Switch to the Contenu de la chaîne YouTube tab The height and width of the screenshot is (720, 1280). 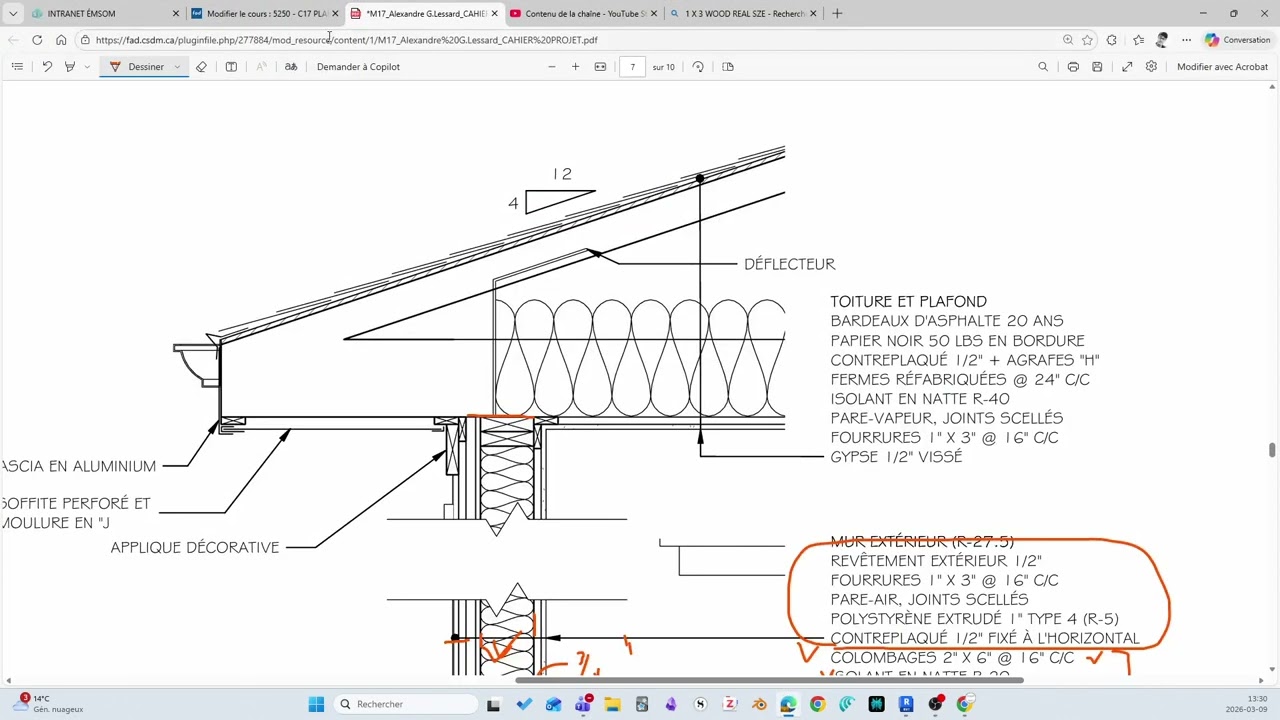click(584, 14)
